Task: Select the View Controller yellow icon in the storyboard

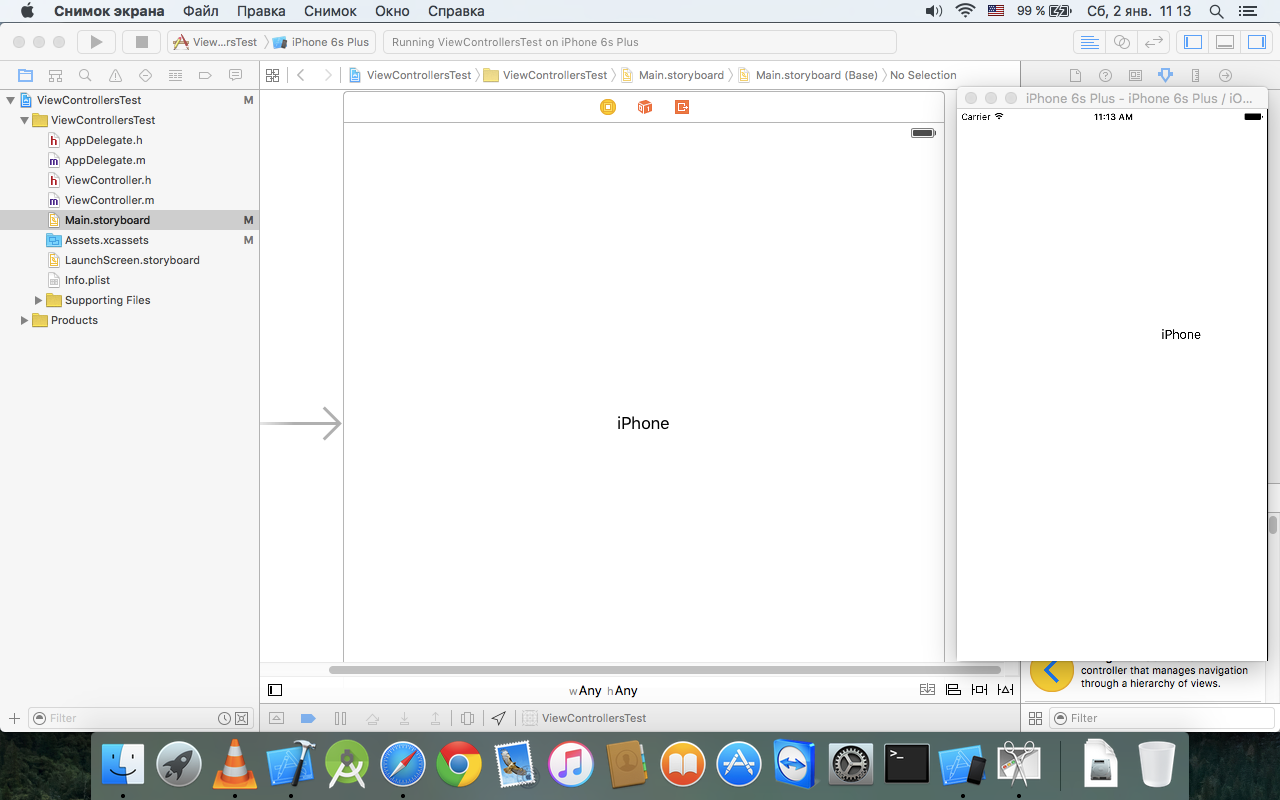Action: pyautogui.click(x=608, y=107)
